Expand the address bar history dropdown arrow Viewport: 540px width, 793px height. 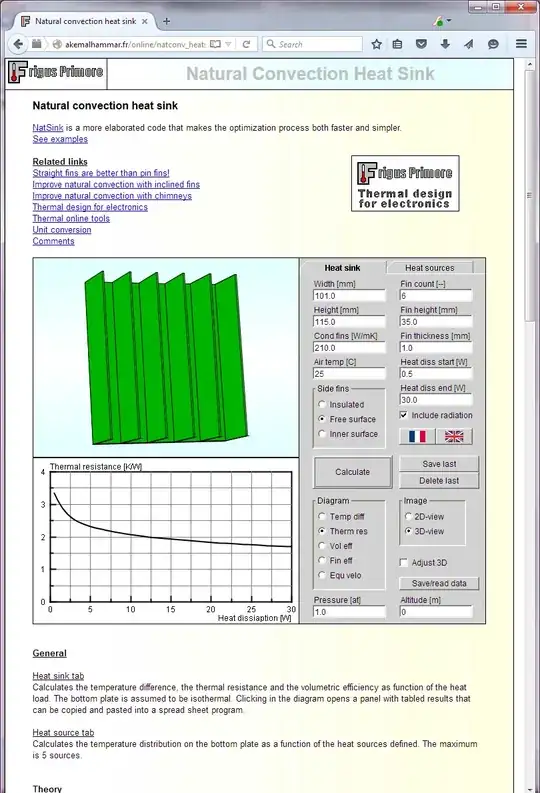tap(229, 45)
